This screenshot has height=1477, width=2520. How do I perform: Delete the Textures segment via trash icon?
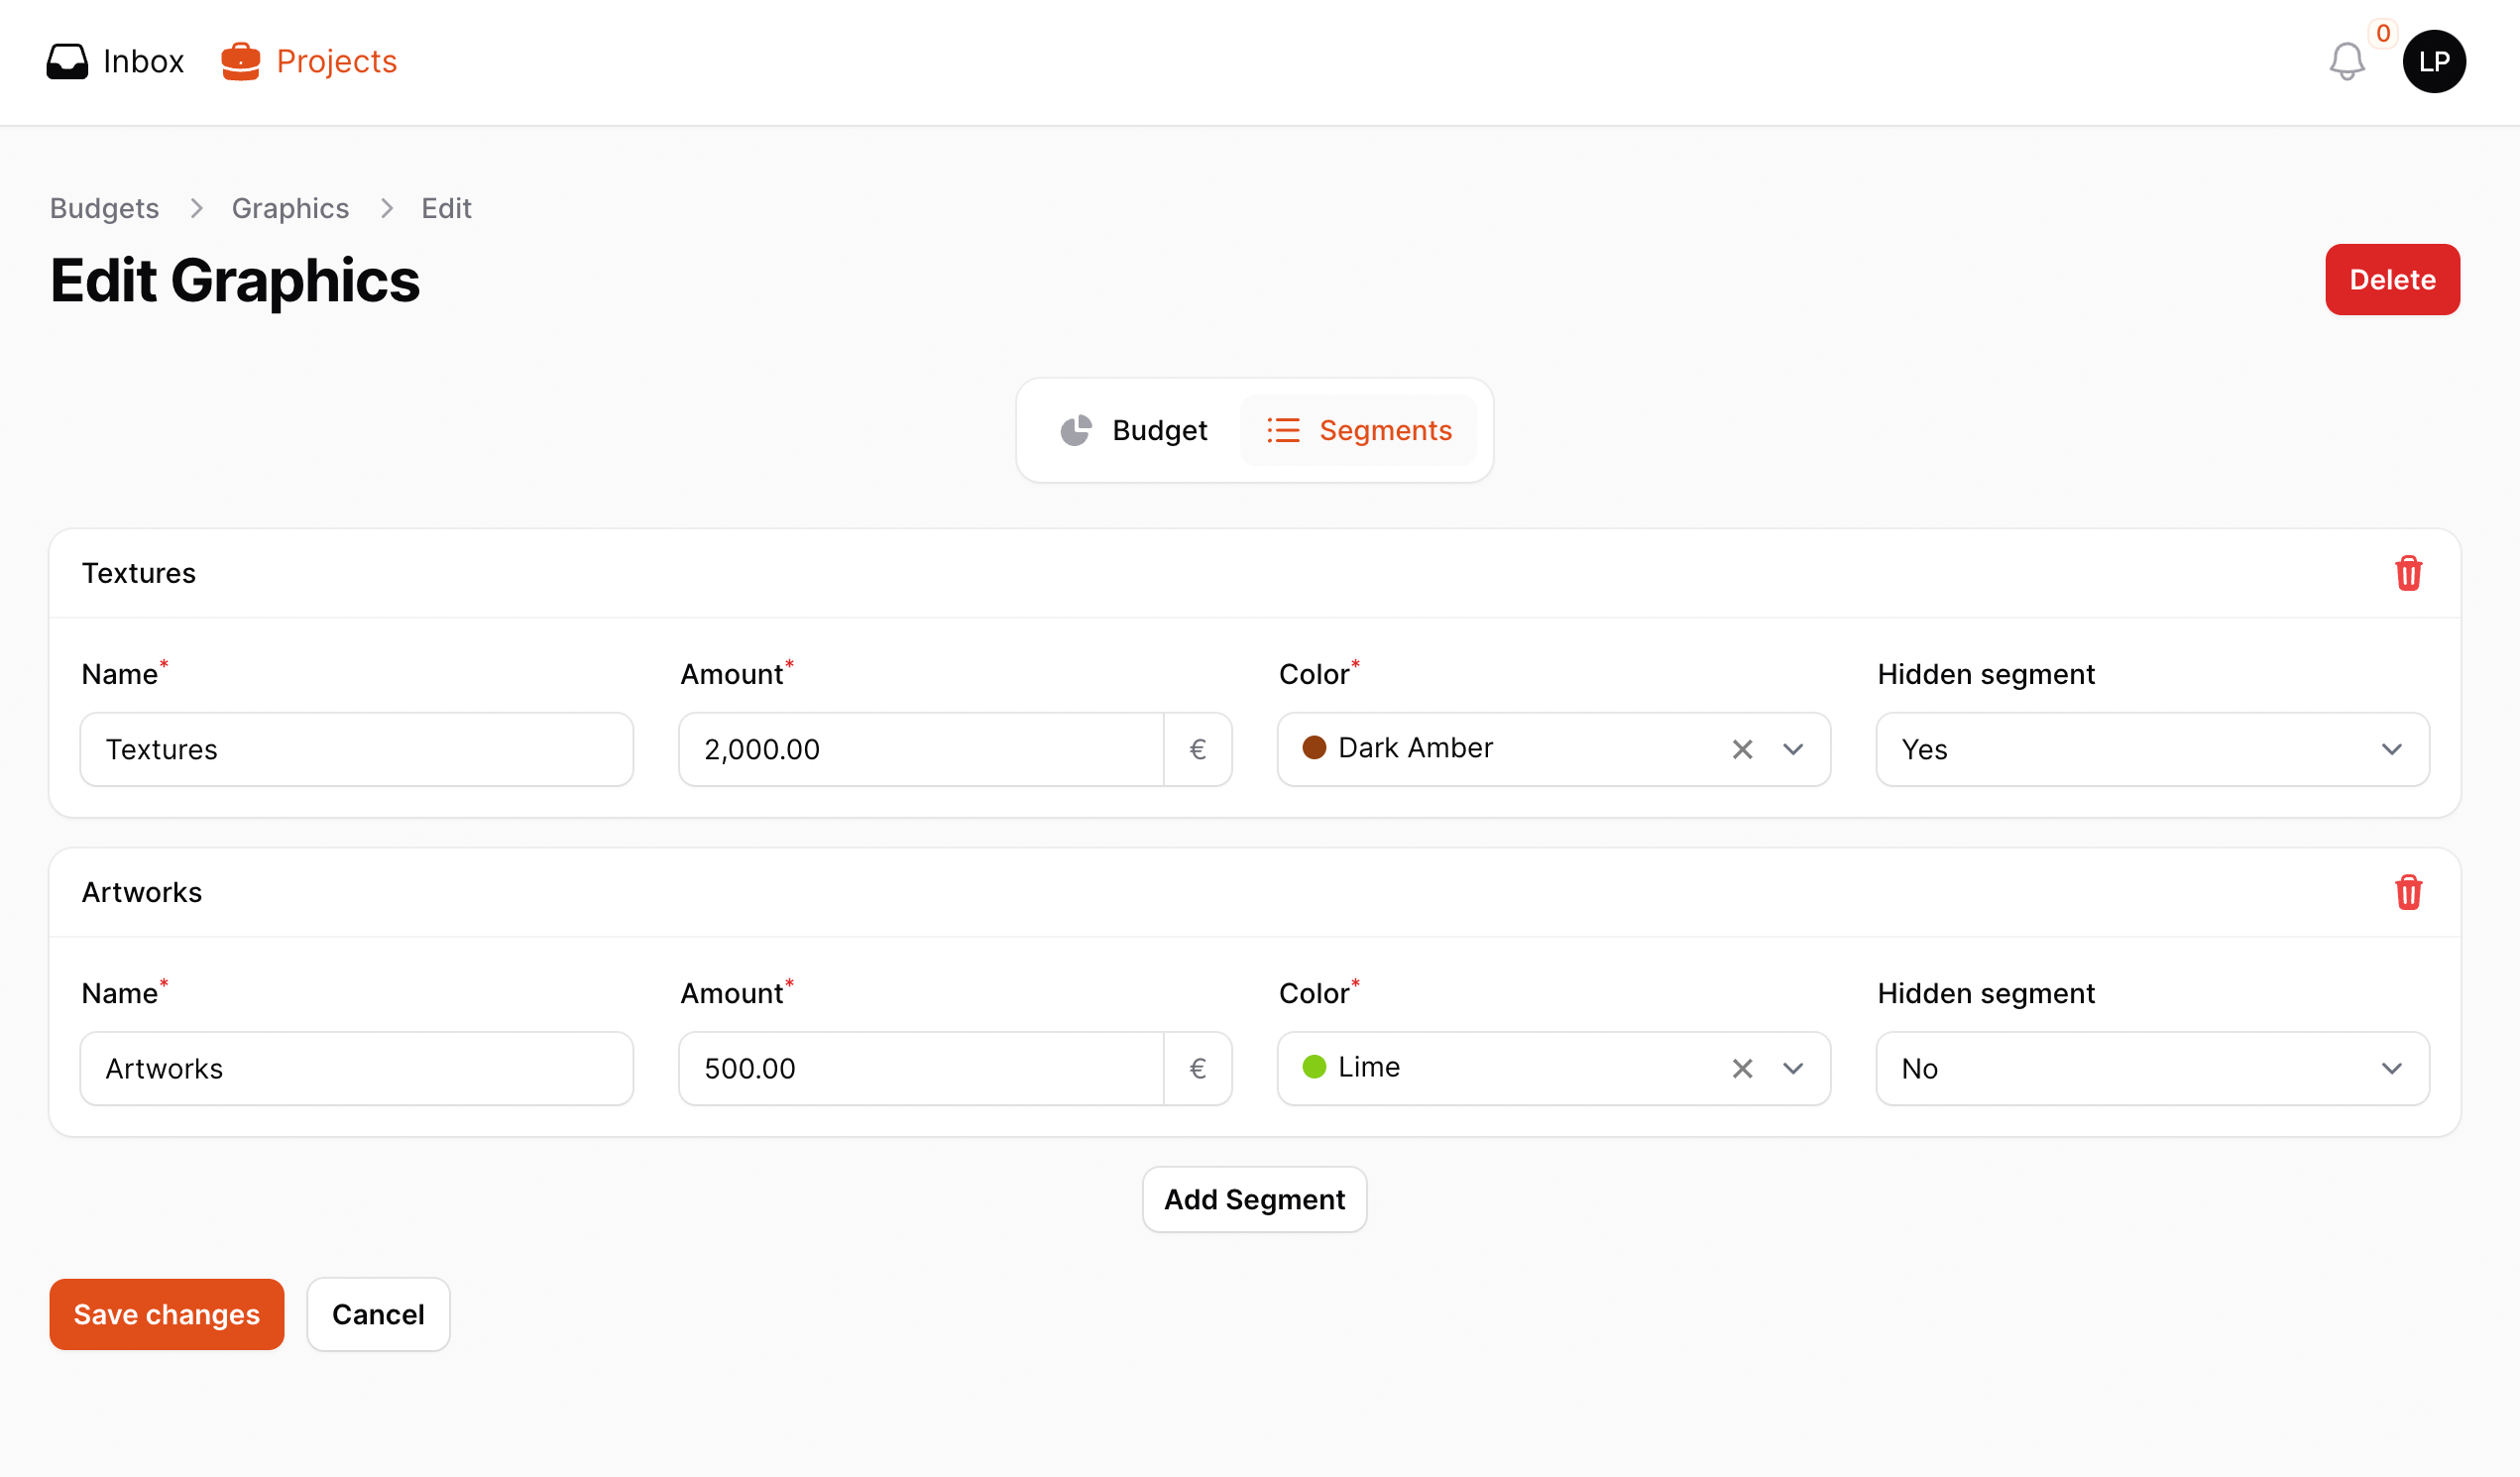[2408, 573]
